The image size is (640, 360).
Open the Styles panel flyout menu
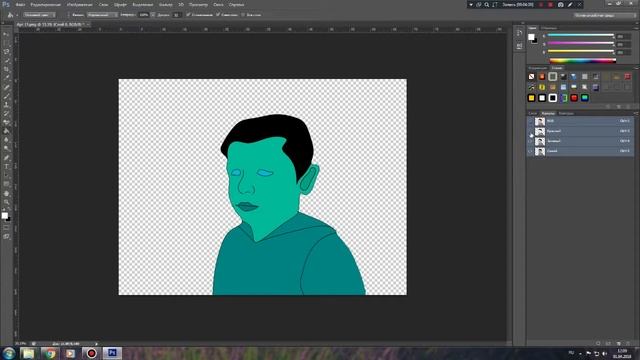click(x=636, y=68)
